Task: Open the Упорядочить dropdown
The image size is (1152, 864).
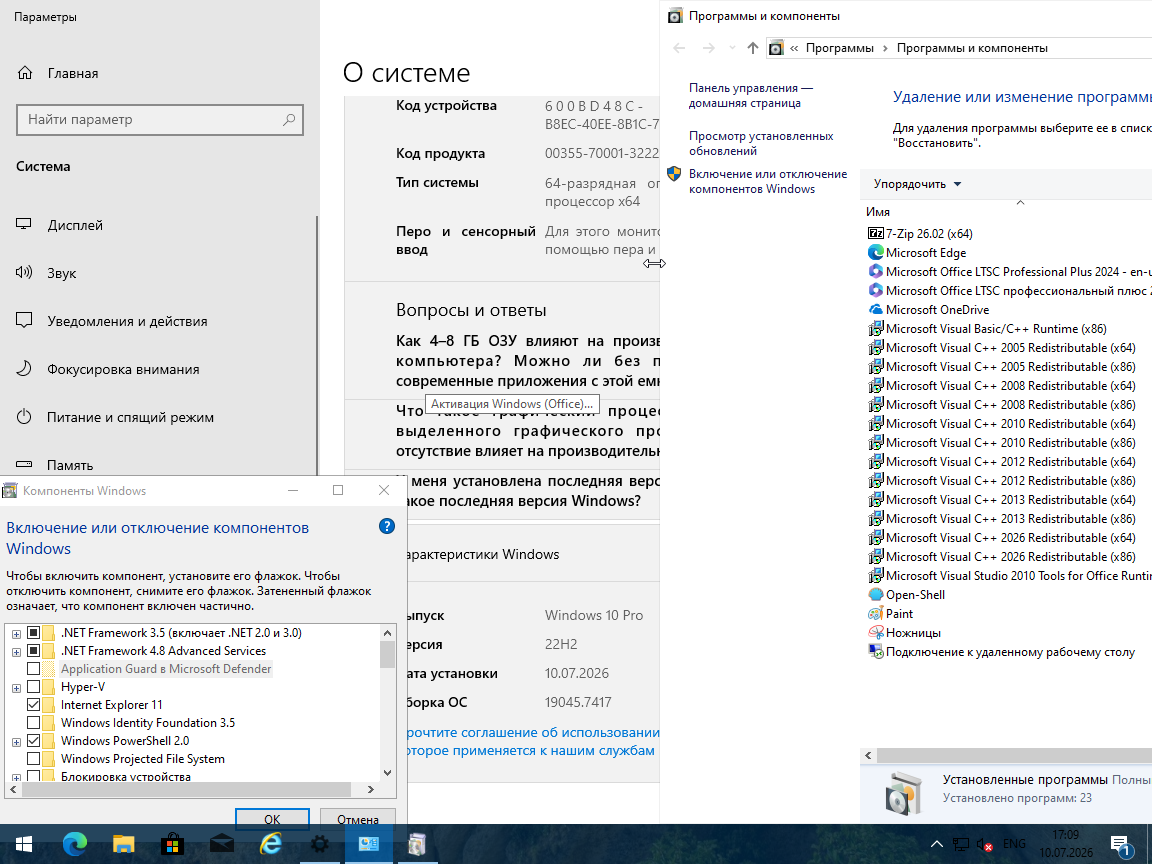Action: click(918, 184)
